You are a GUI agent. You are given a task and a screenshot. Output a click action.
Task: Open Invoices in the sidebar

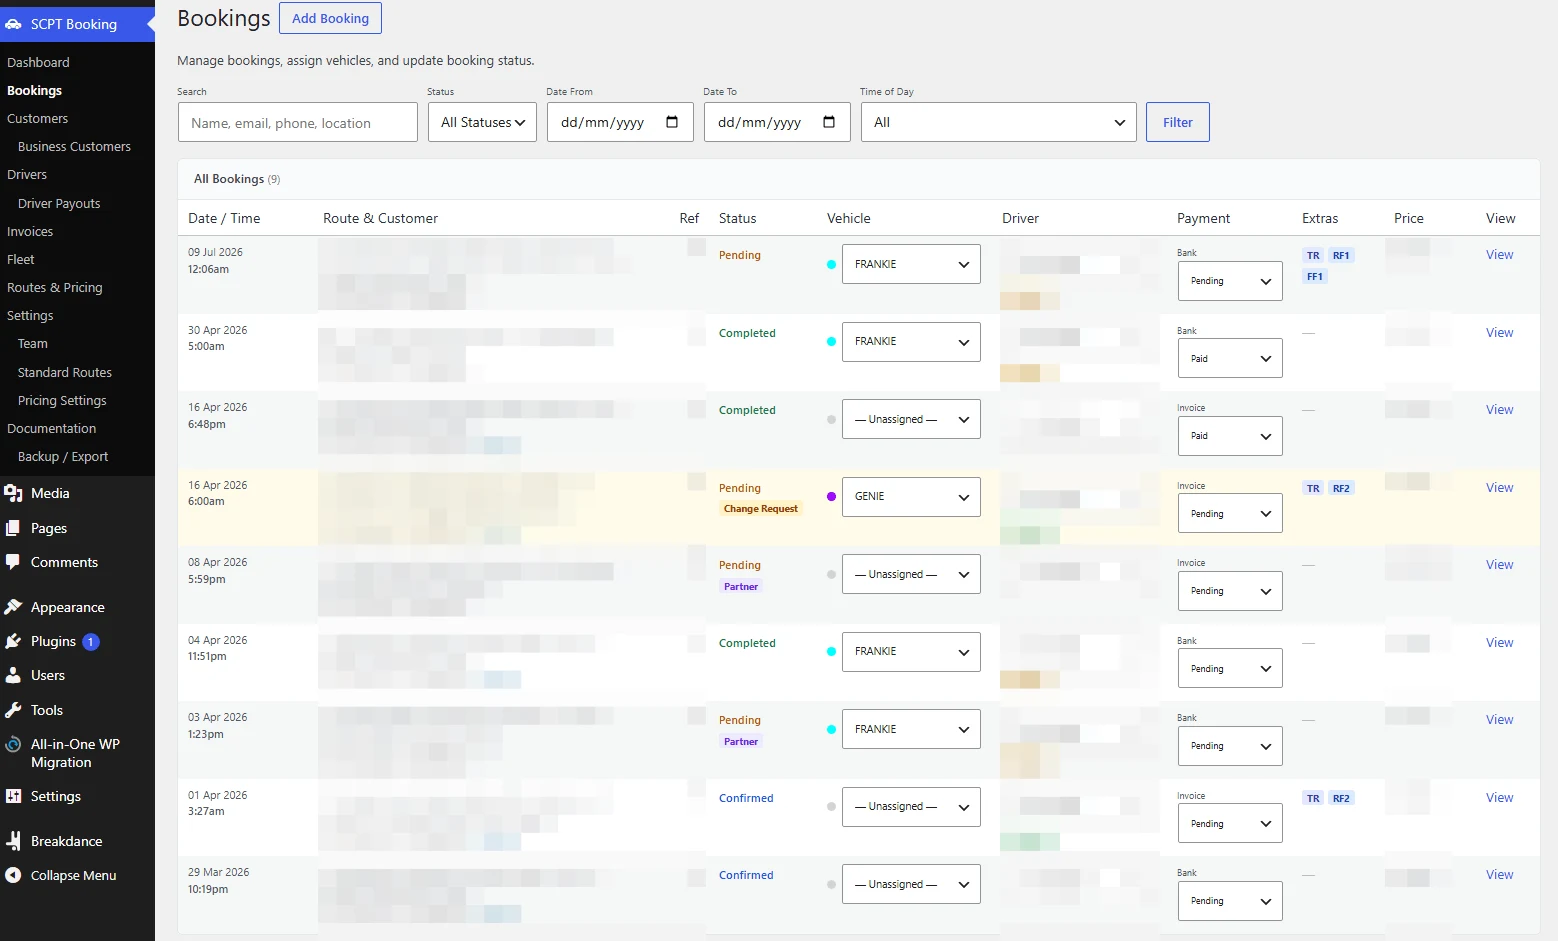30,231
